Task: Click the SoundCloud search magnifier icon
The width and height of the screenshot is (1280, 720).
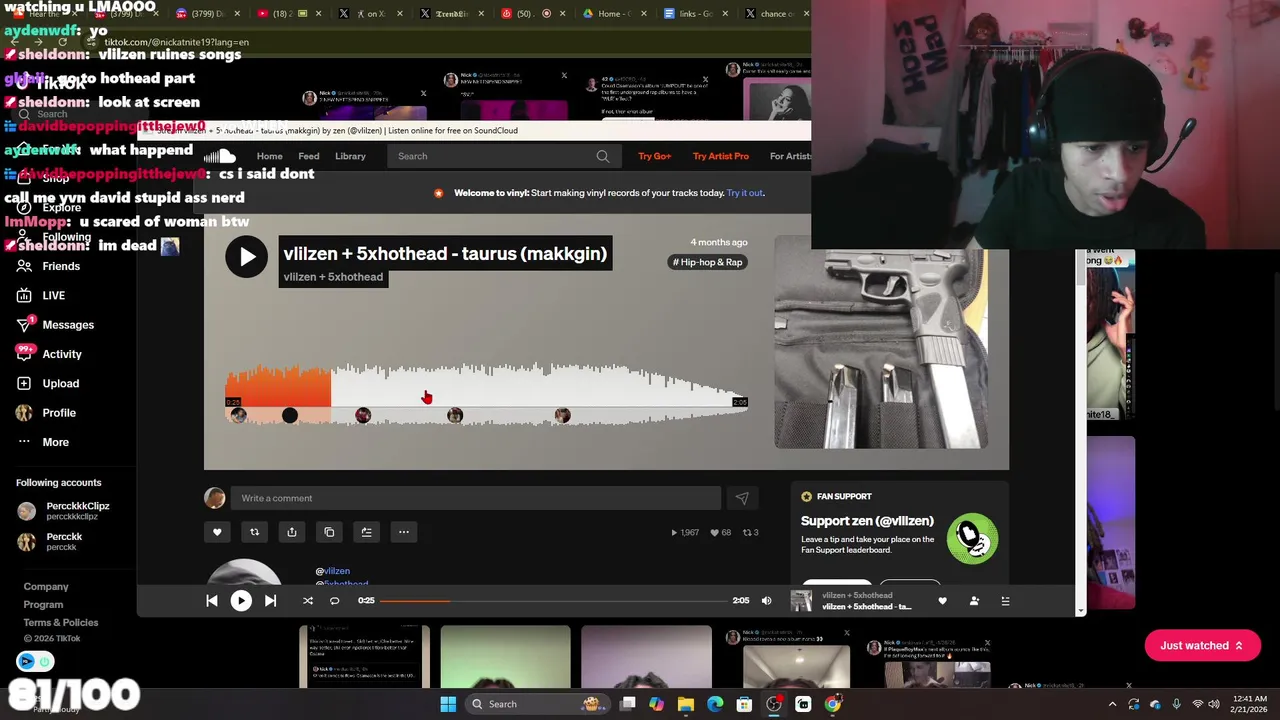Action: pos(603,156)
